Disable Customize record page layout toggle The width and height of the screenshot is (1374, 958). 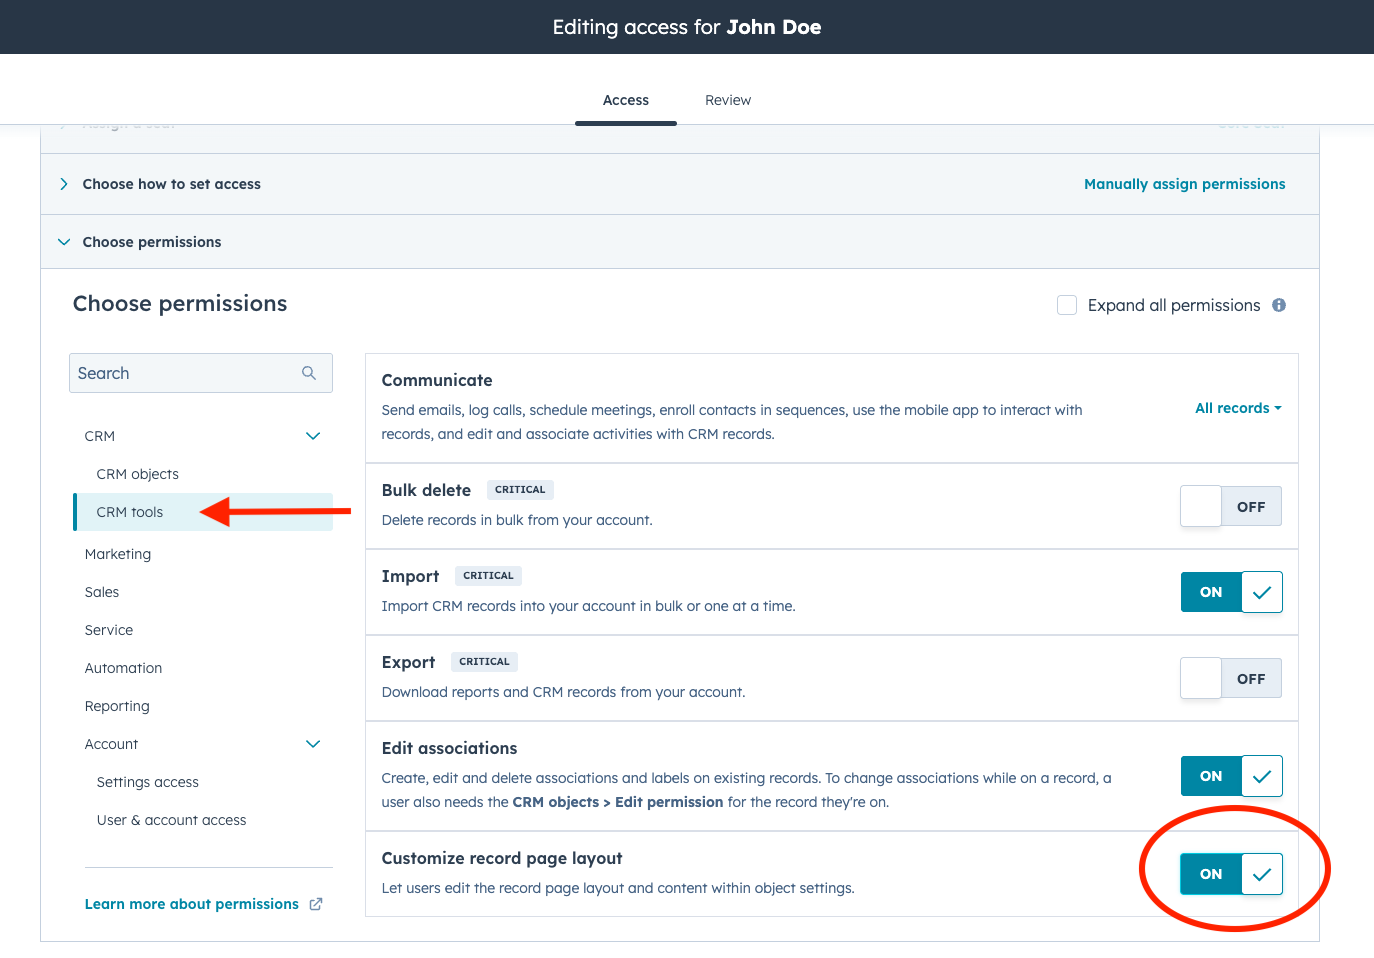pos(1231,874)
